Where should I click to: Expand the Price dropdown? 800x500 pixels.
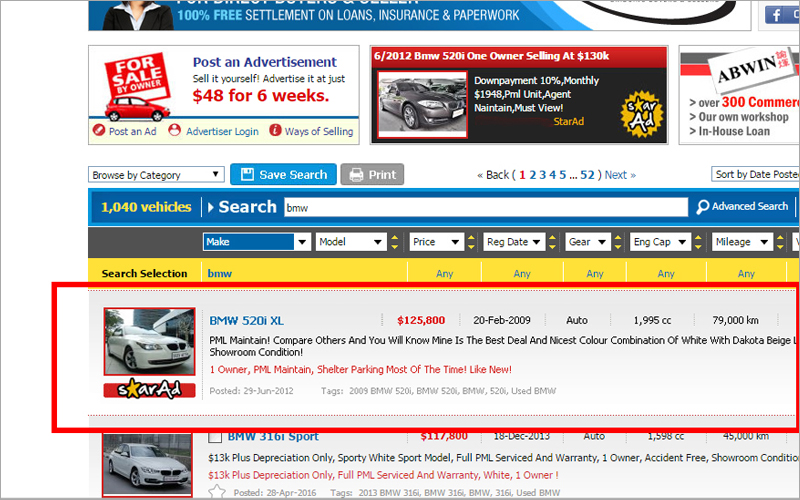(437, 242)
